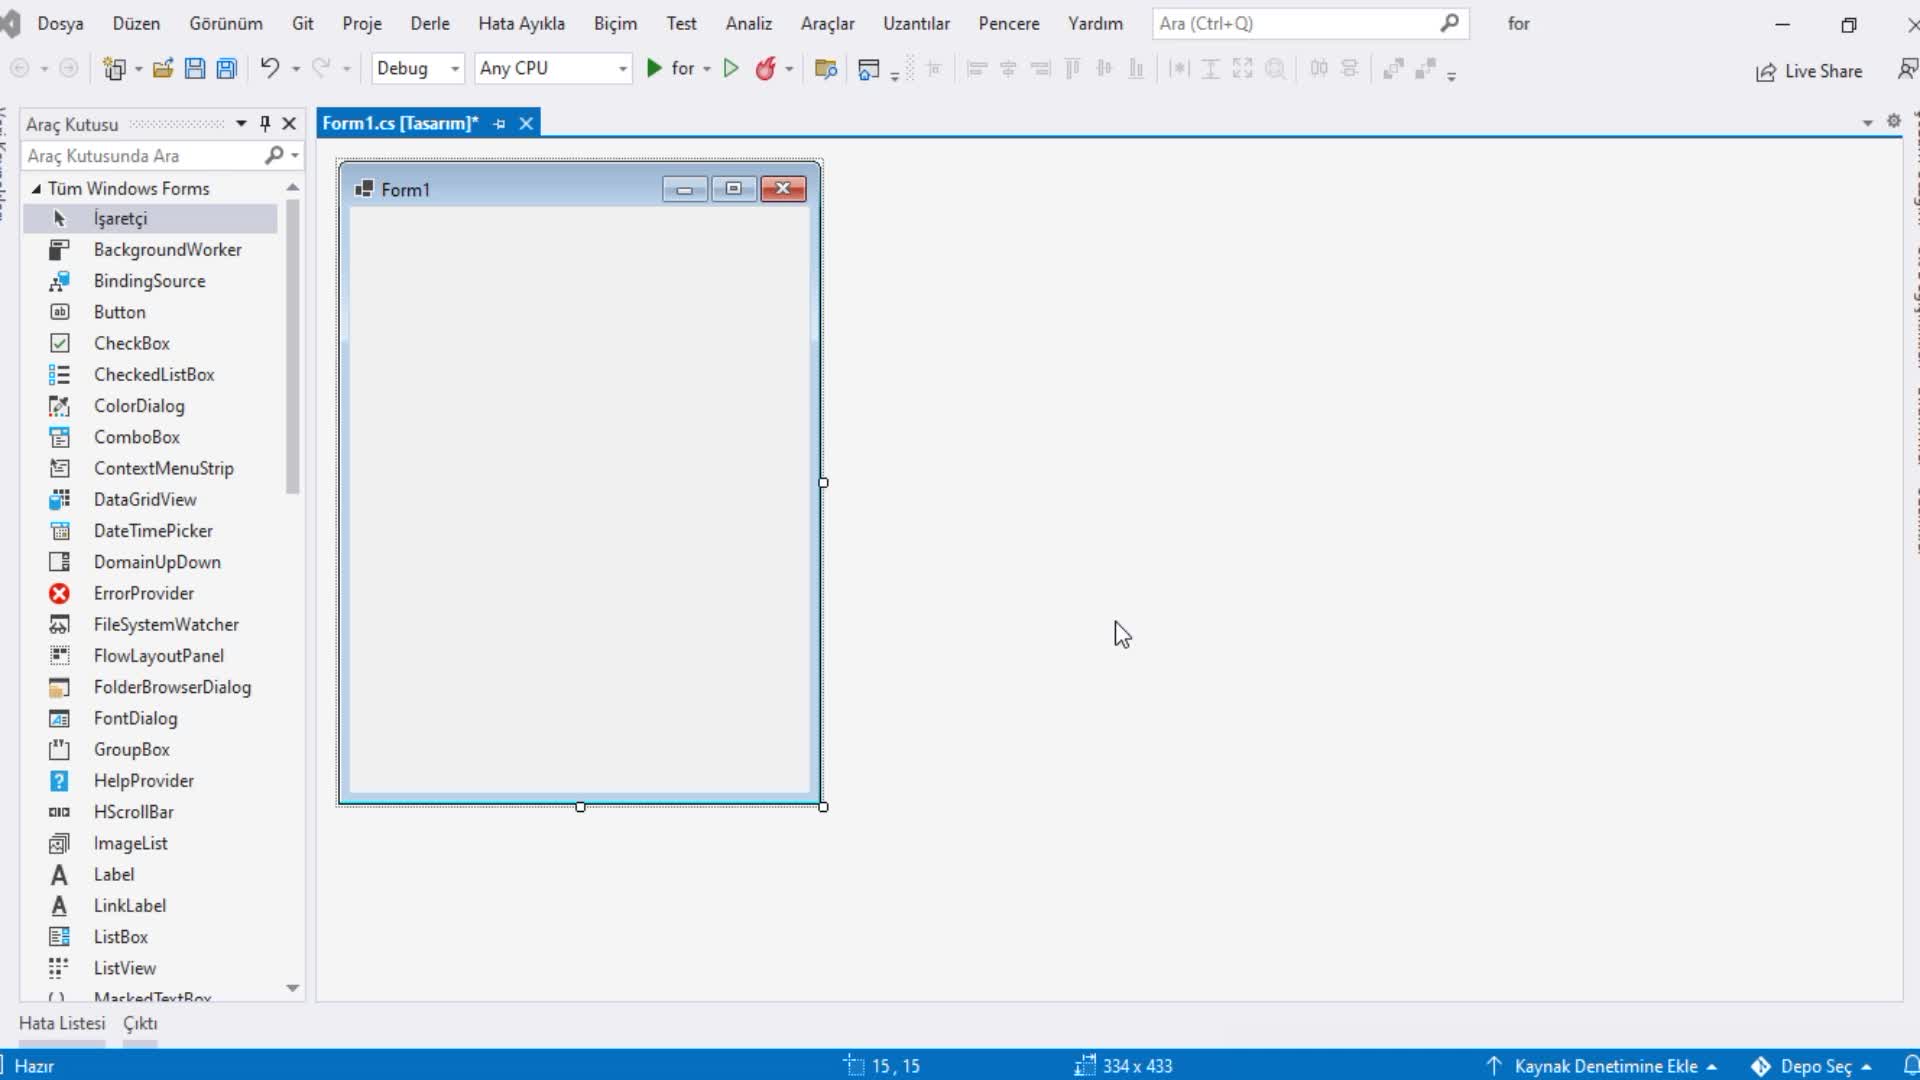Click the Save All files icon
Viewport: 1920px width, 1080px height.
(225, 67)
